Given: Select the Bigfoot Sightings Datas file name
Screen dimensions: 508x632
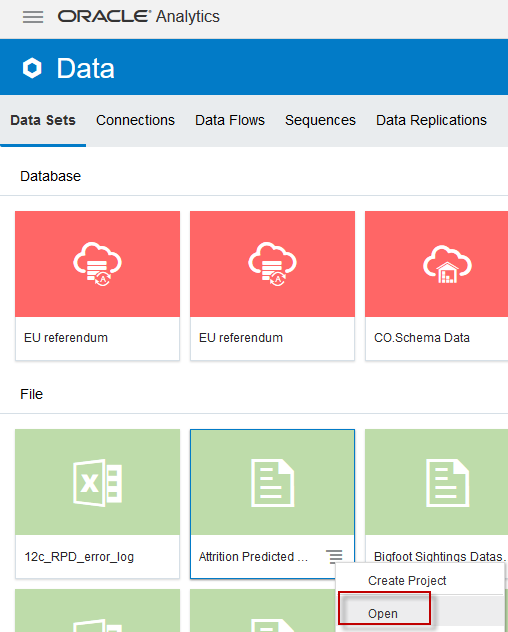Looking at the screenshot, I should [x=439, y=557].
